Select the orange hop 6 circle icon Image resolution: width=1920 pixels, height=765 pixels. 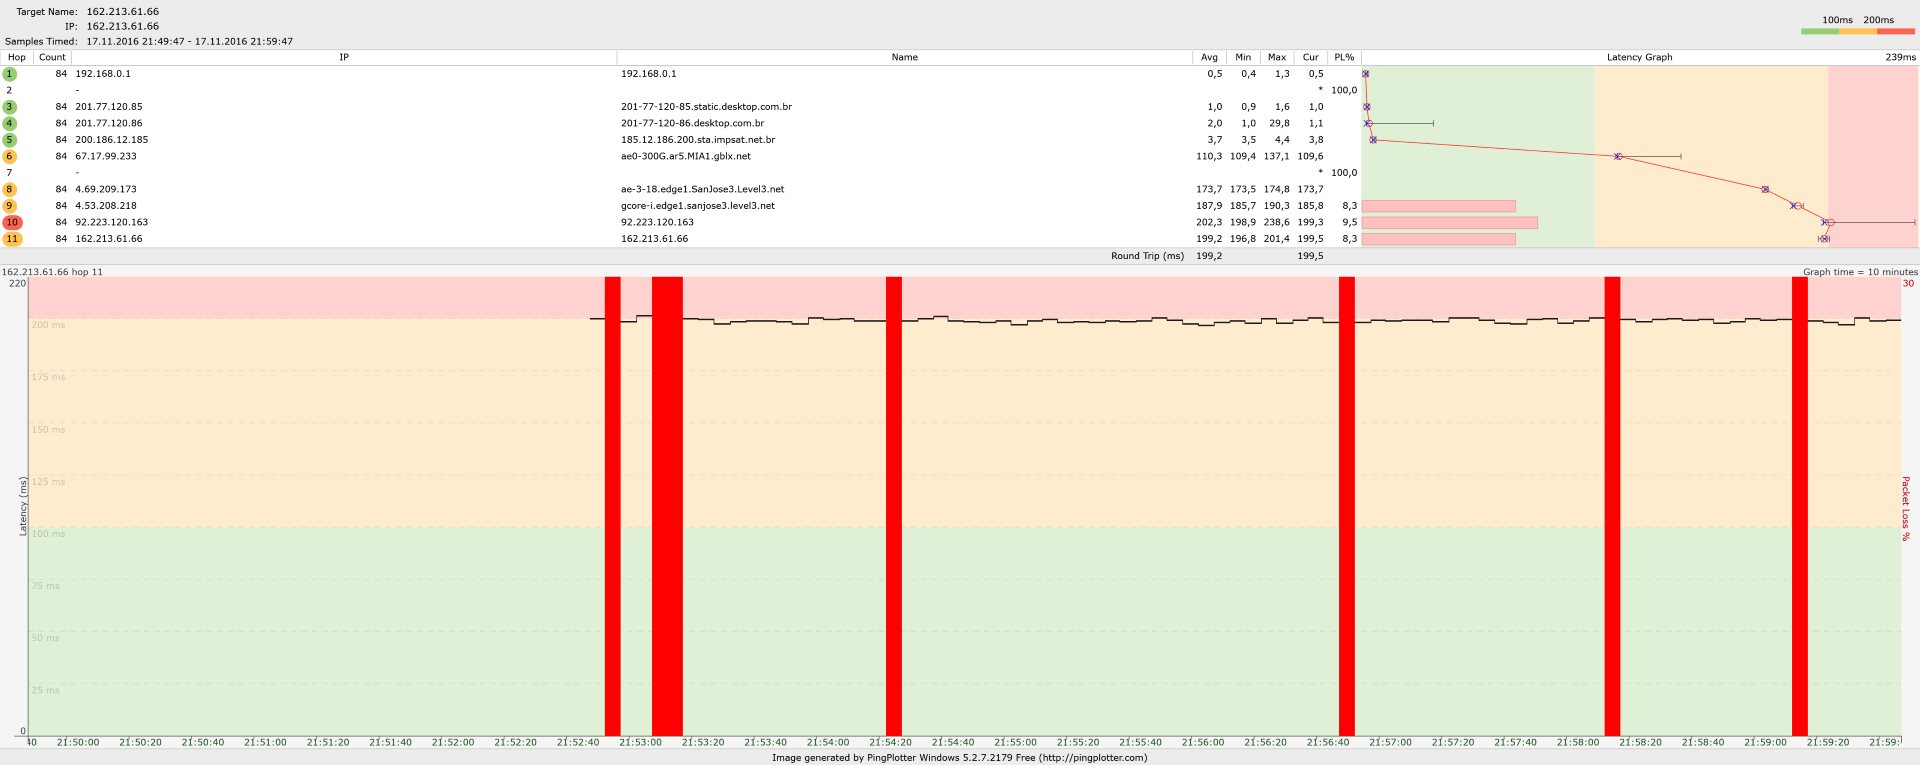click(x=10, y=157)
